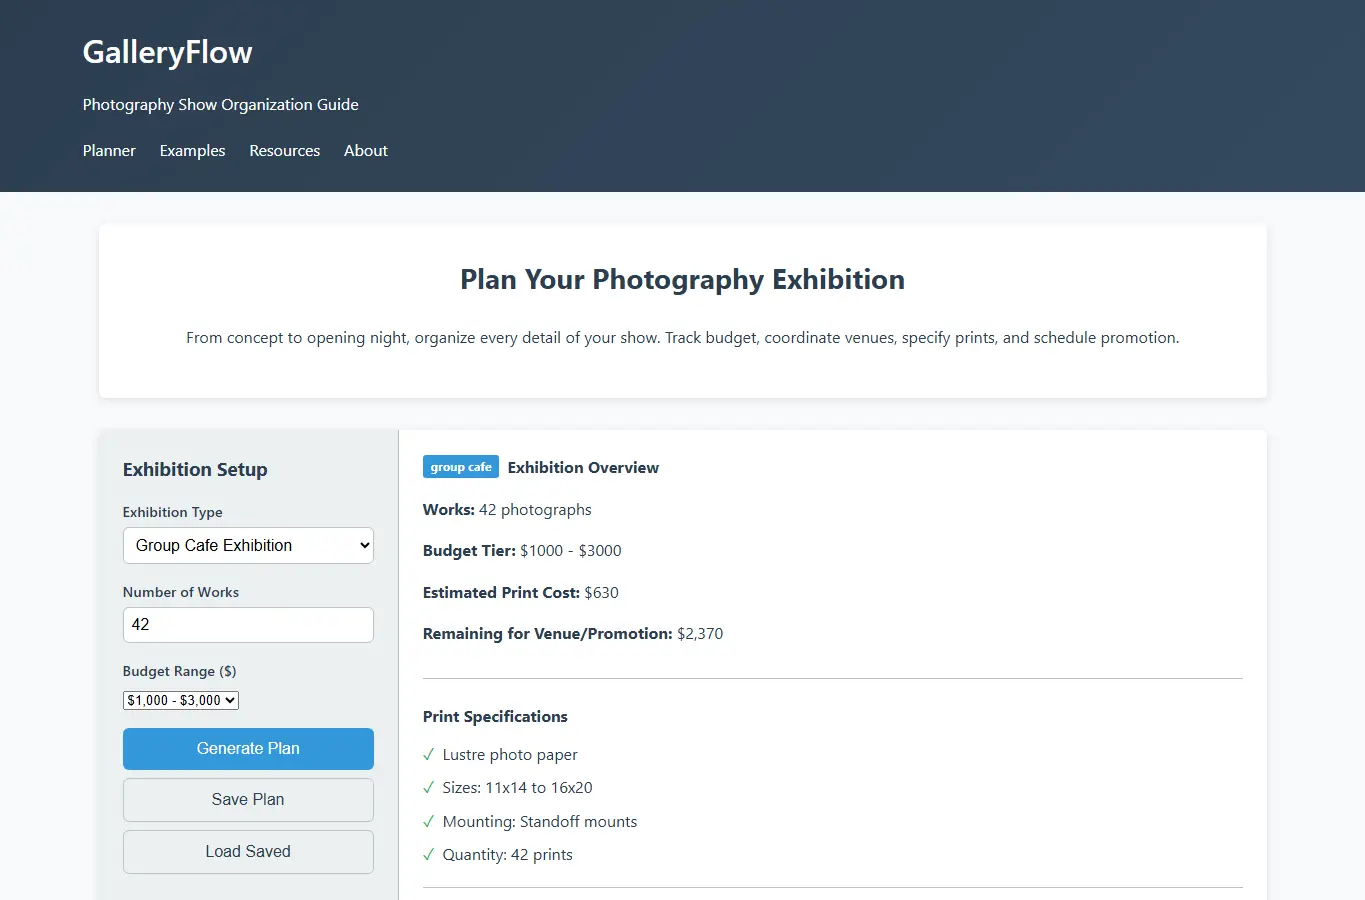This screenshot has height=900, width=1365.
Task: Open the Planner nav link
Action: click(109, 151)
